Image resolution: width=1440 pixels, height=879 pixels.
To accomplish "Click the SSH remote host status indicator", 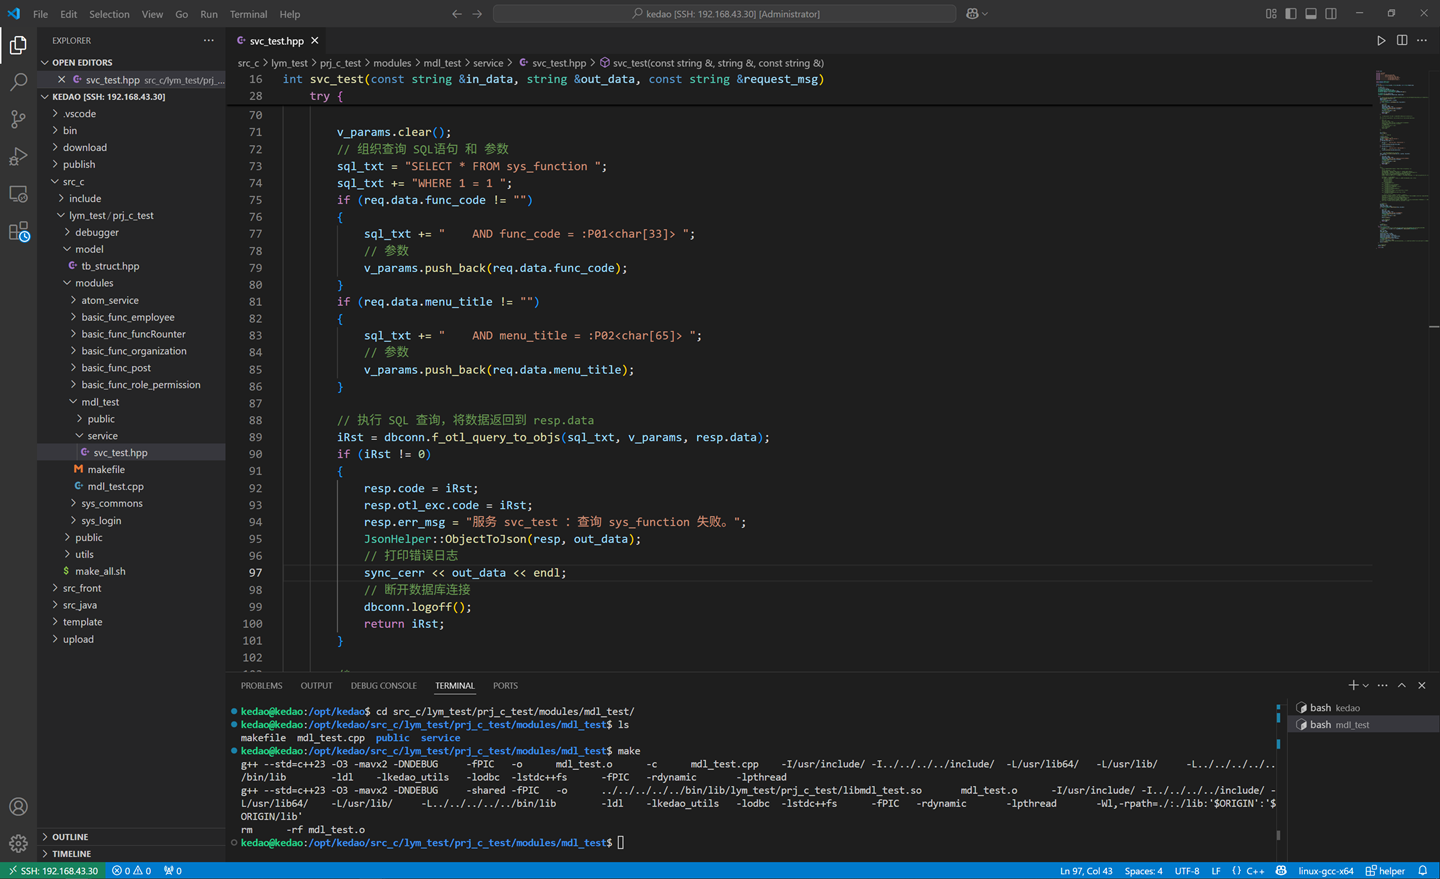I will coord(53,871).
